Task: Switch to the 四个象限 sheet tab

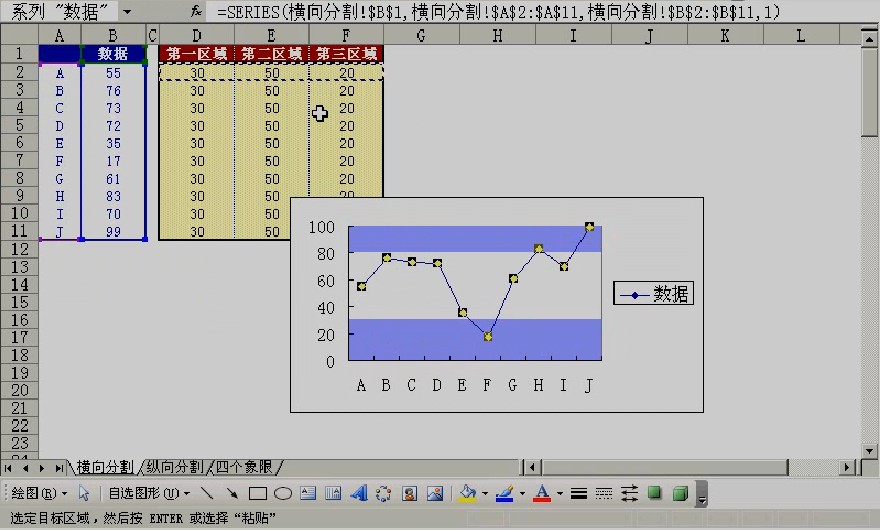Action: point(244,467)
